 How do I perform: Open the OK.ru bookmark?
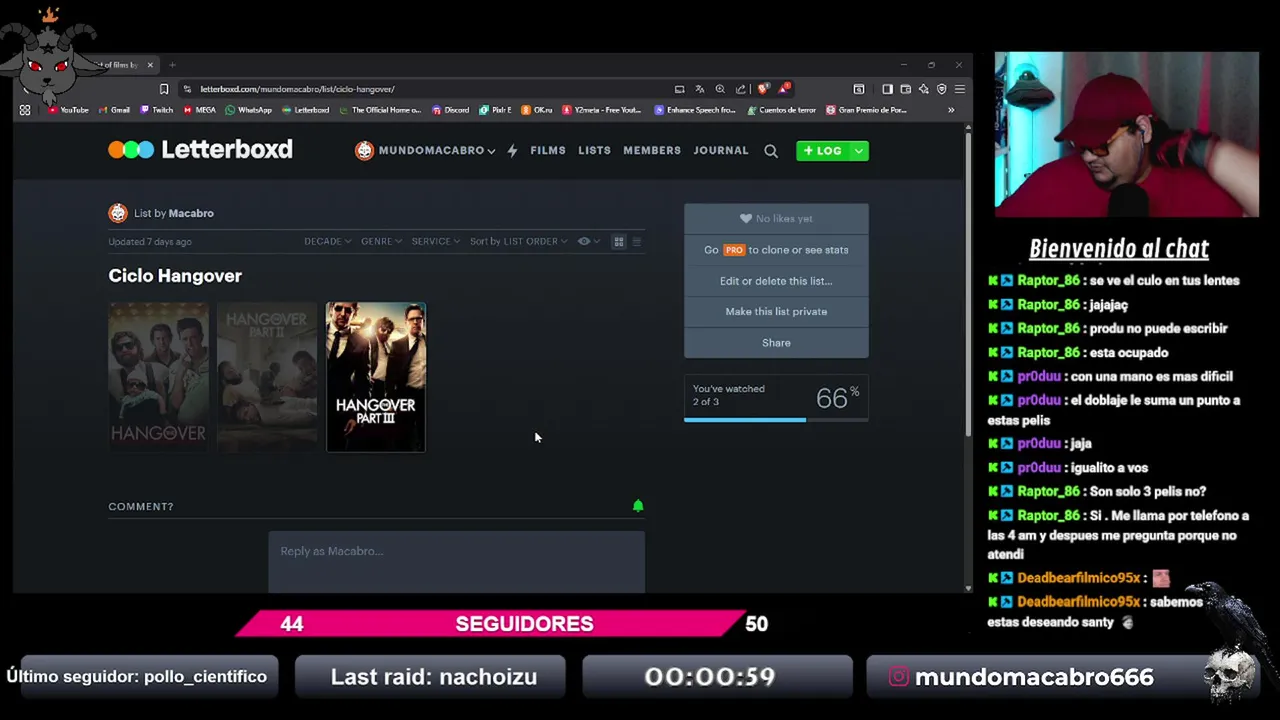(538, 110)
